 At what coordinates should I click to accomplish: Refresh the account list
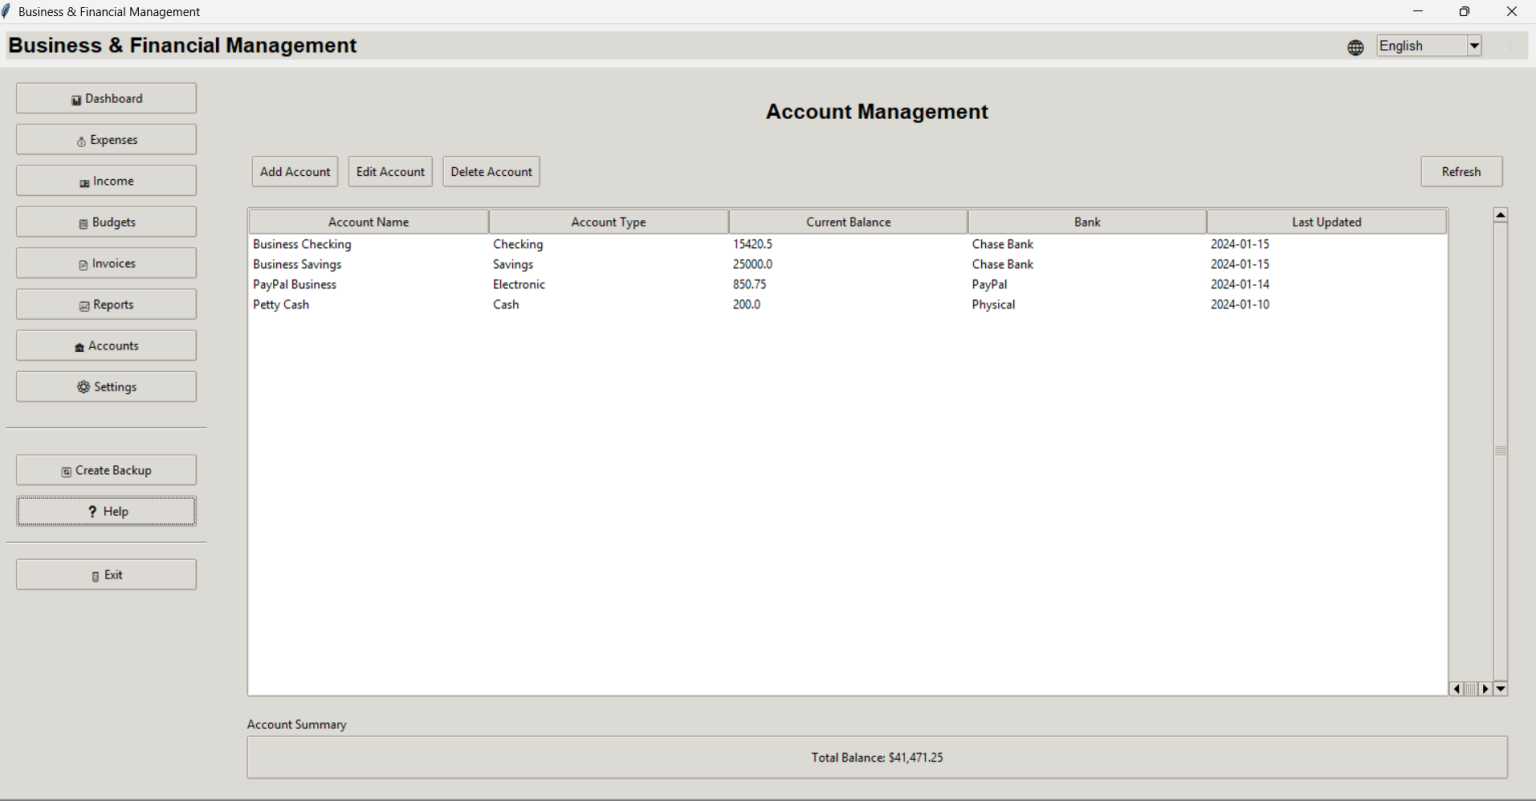tap(1461, 171)
